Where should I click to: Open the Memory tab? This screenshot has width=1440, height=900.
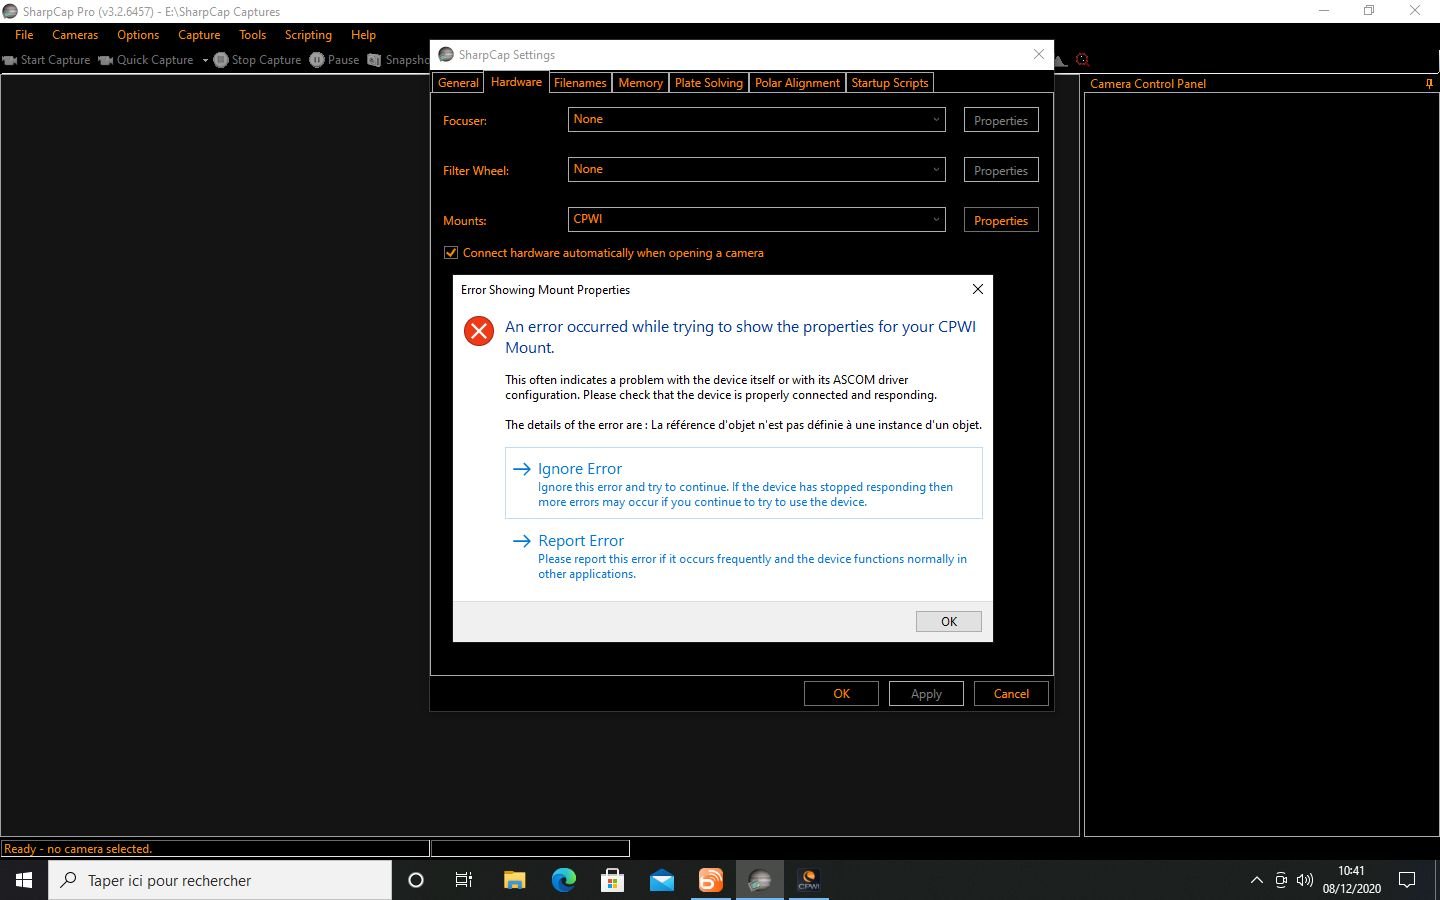(x=640, y=83)
